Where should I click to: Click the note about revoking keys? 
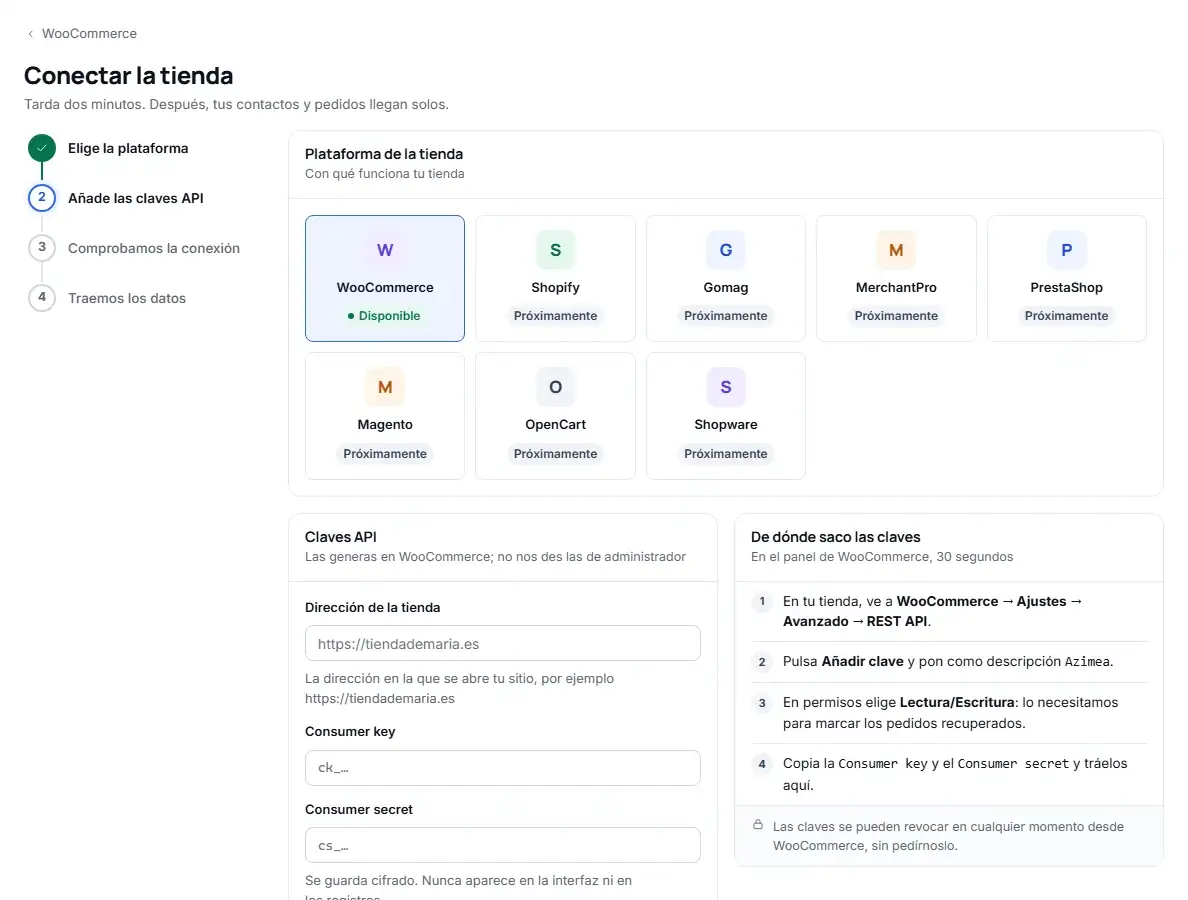(949, 836)
